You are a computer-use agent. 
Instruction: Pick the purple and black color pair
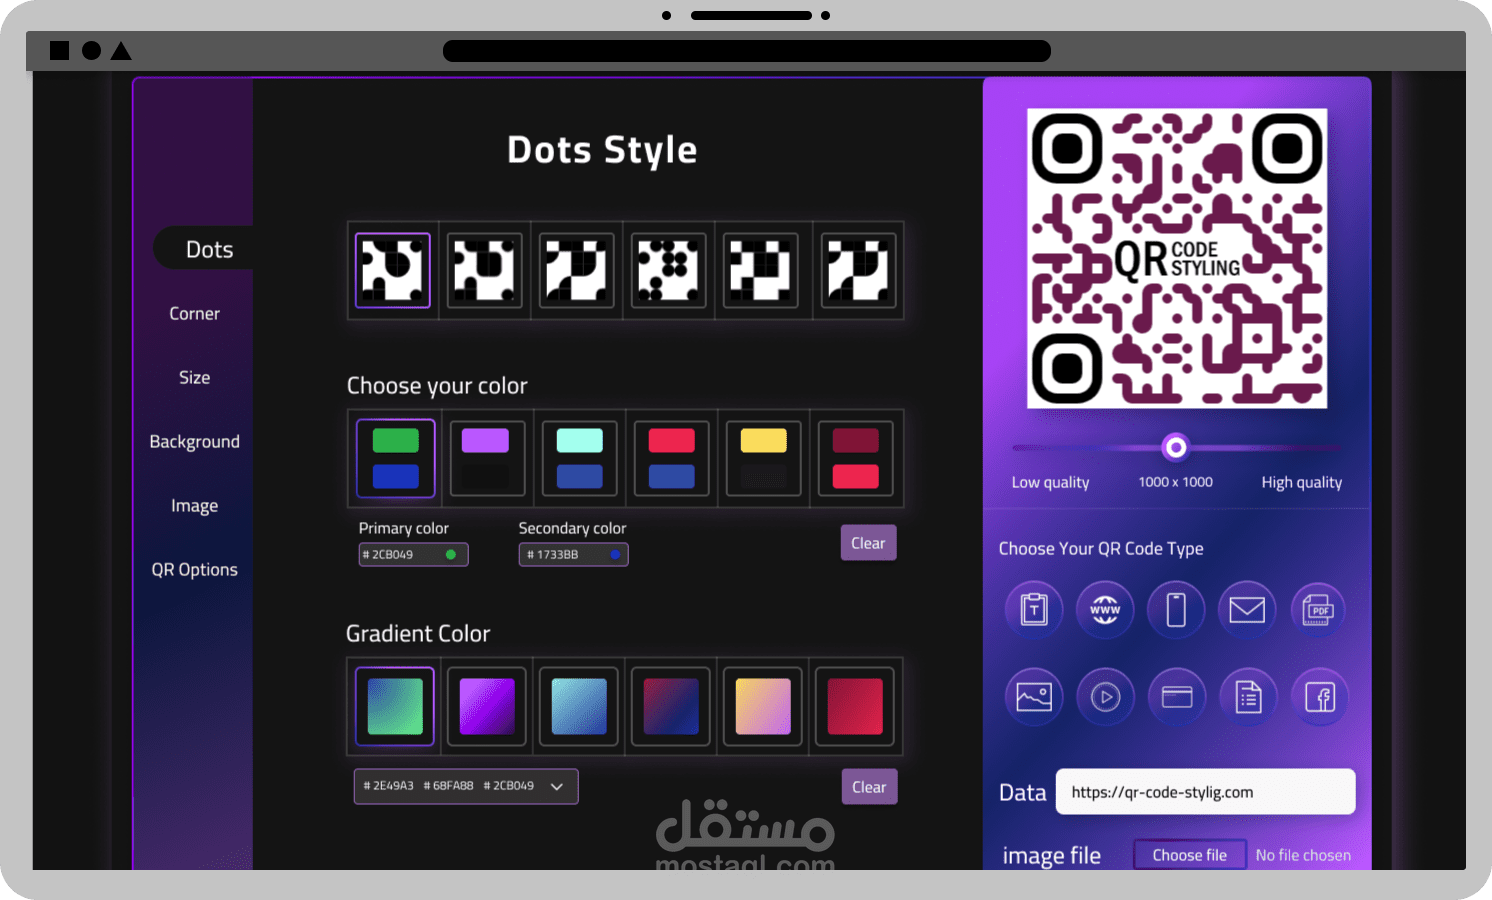click(487, 458)
